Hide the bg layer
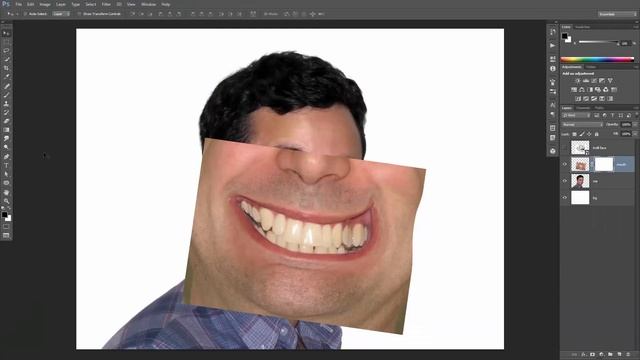The image size is (640, 360). click(565, 198)
